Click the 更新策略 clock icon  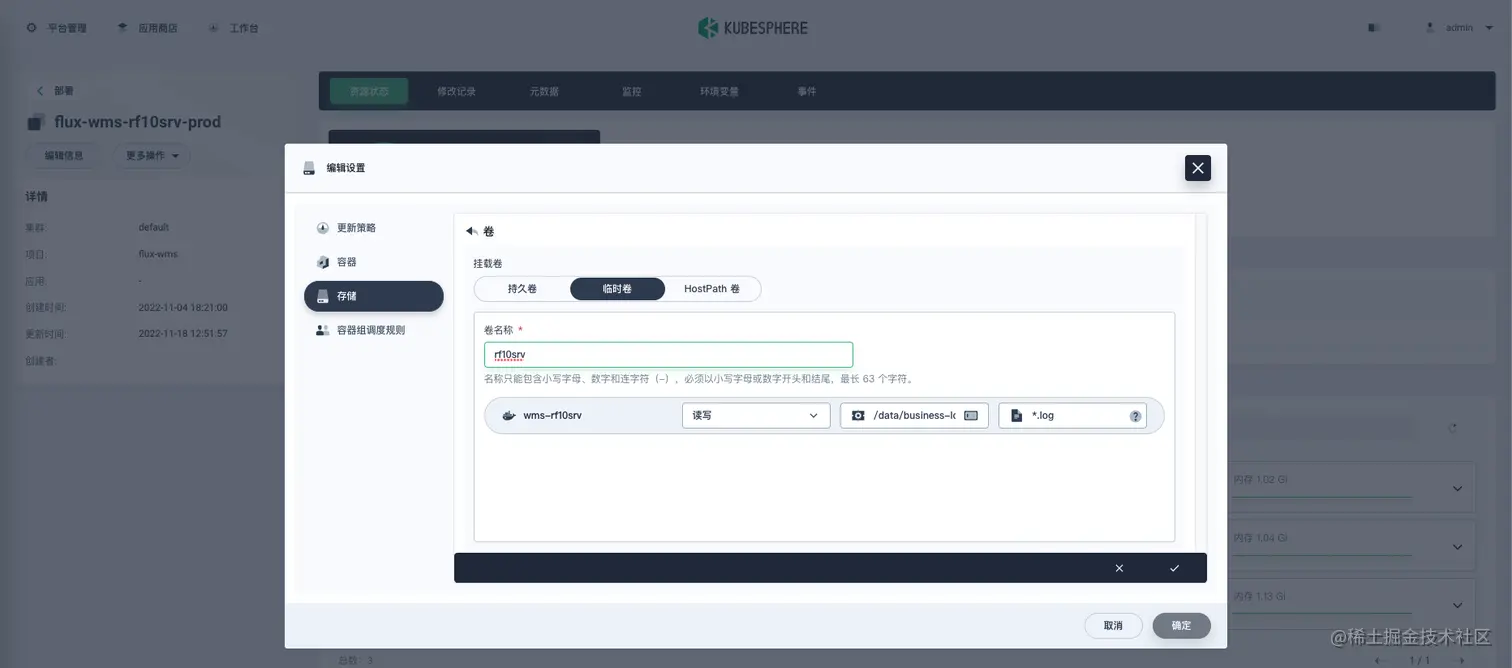point(323,228)
